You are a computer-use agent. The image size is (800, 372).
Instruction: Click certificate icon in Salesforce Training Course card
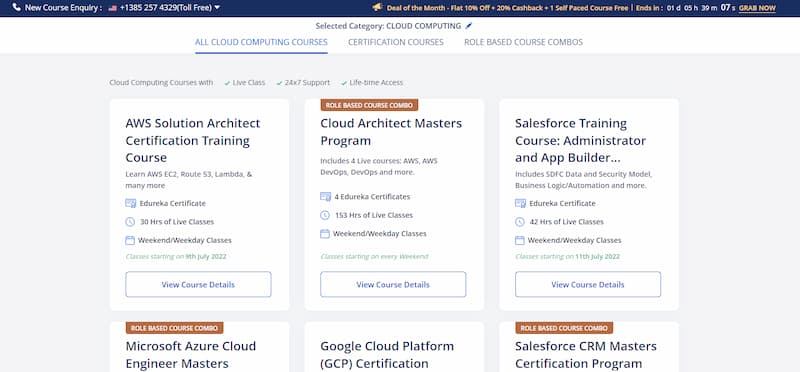click(520, 203)
